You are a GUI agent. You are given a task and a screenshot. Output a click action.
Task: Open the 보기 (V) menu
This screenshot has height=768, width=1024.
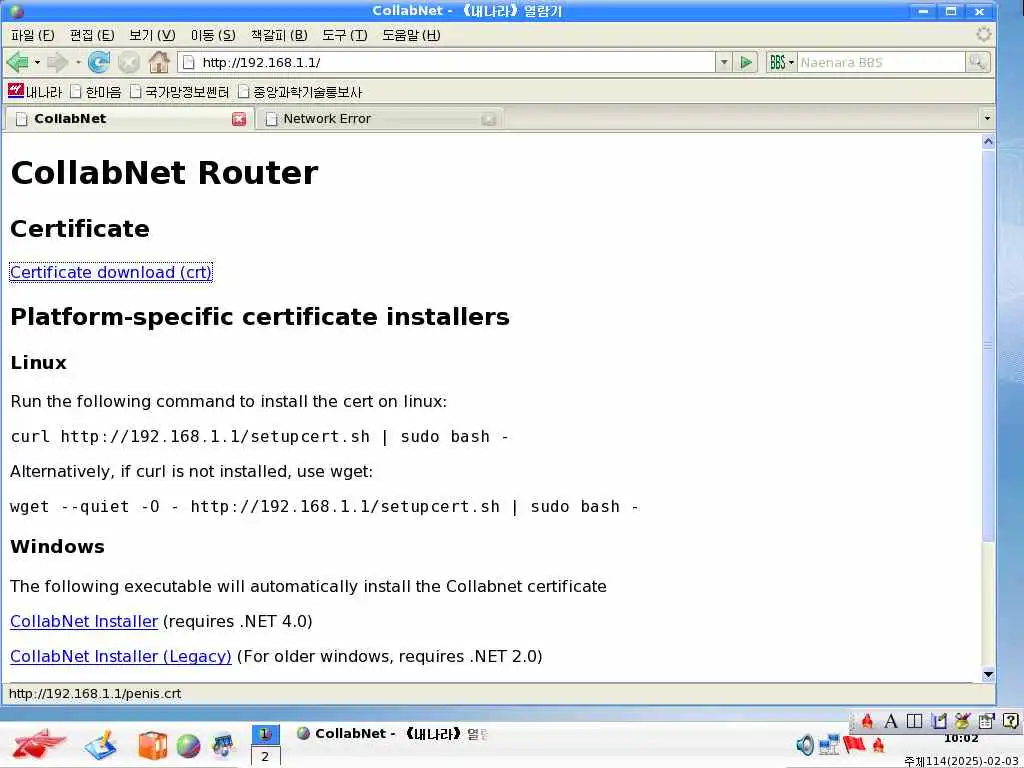(152, 35)
